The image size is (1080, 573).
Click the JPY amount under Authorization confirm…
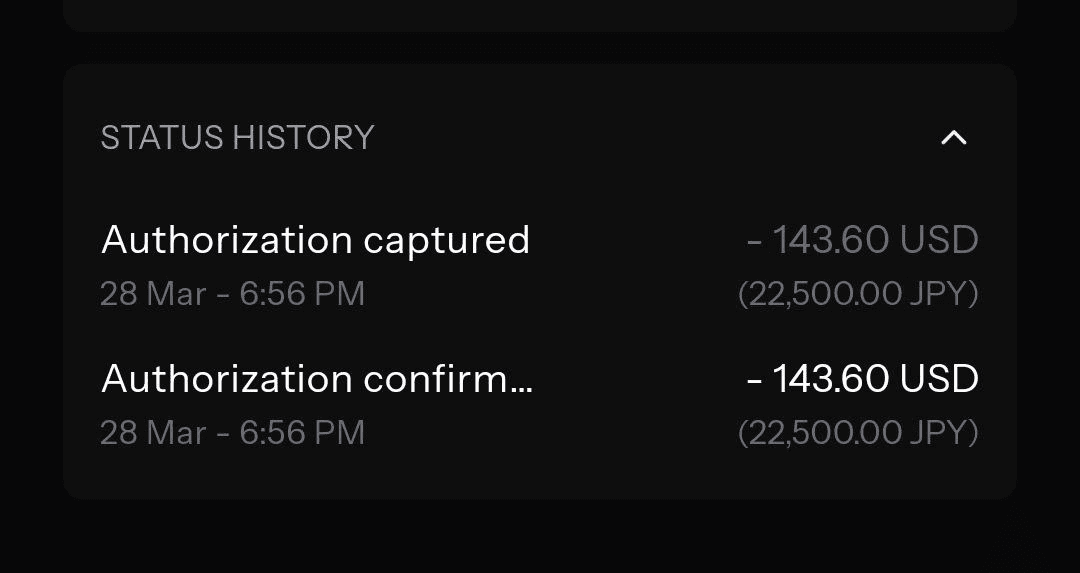click(857, 433)
